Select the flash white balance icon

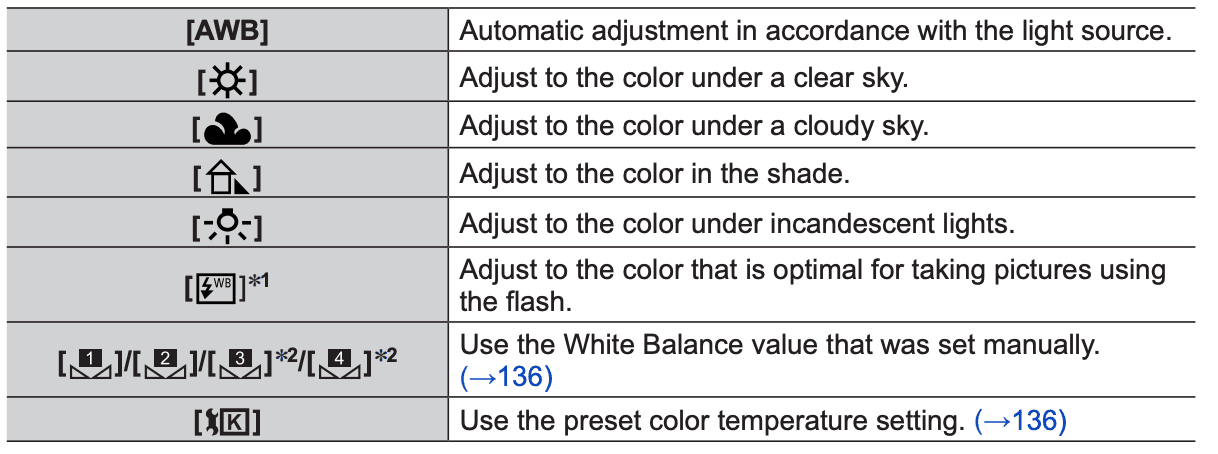coord(220,281)
